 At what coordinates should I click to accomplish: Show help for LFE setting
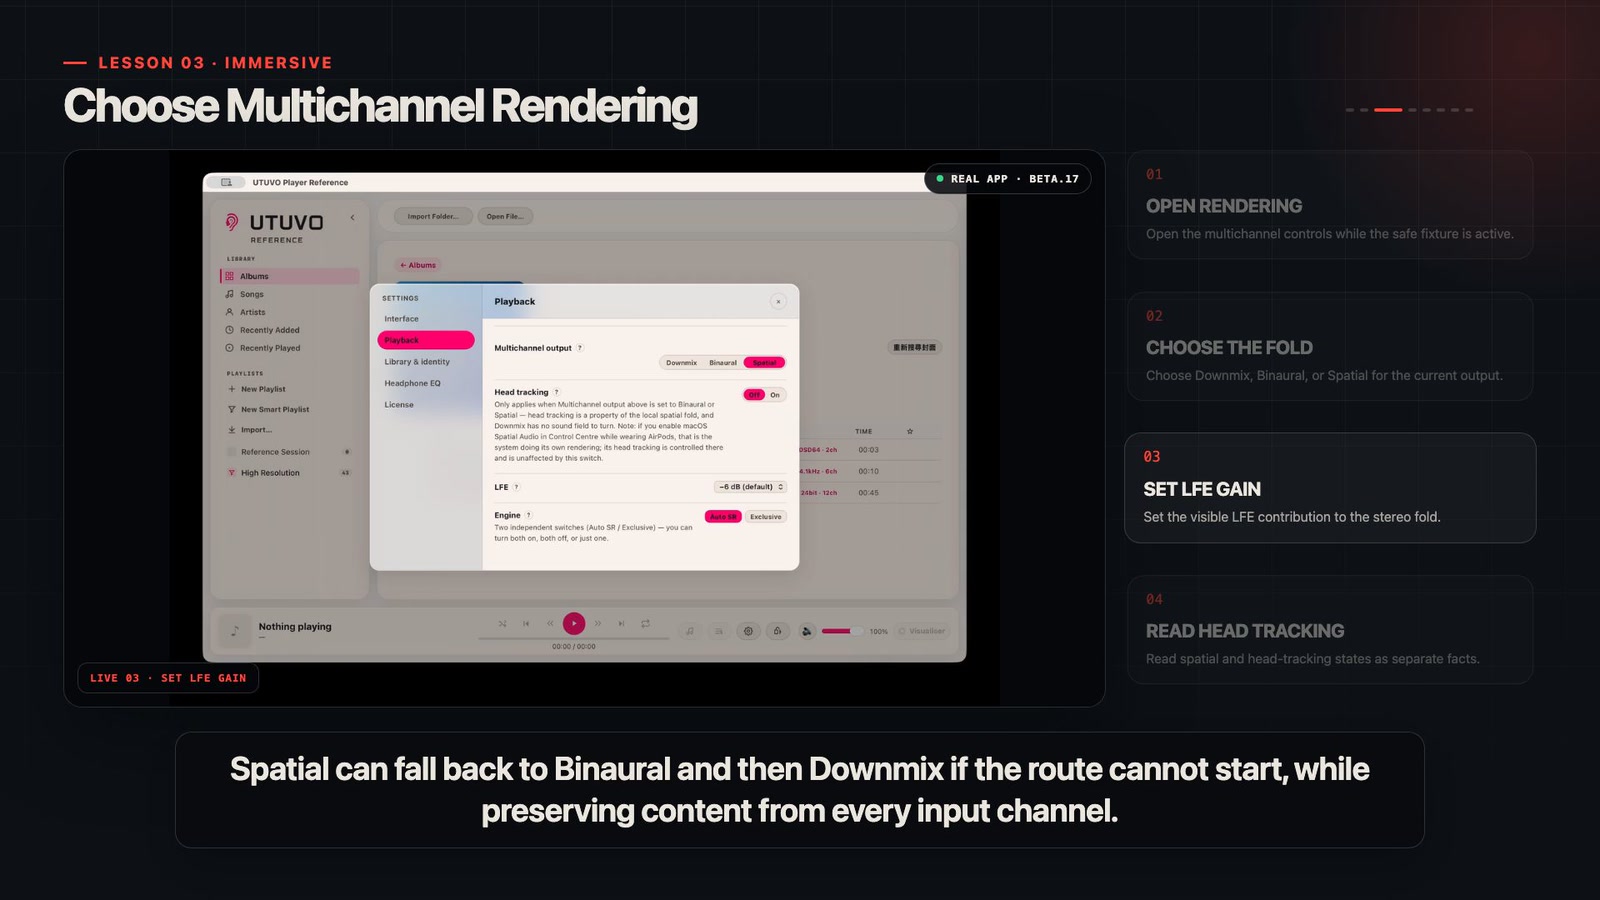click(517, 487)
